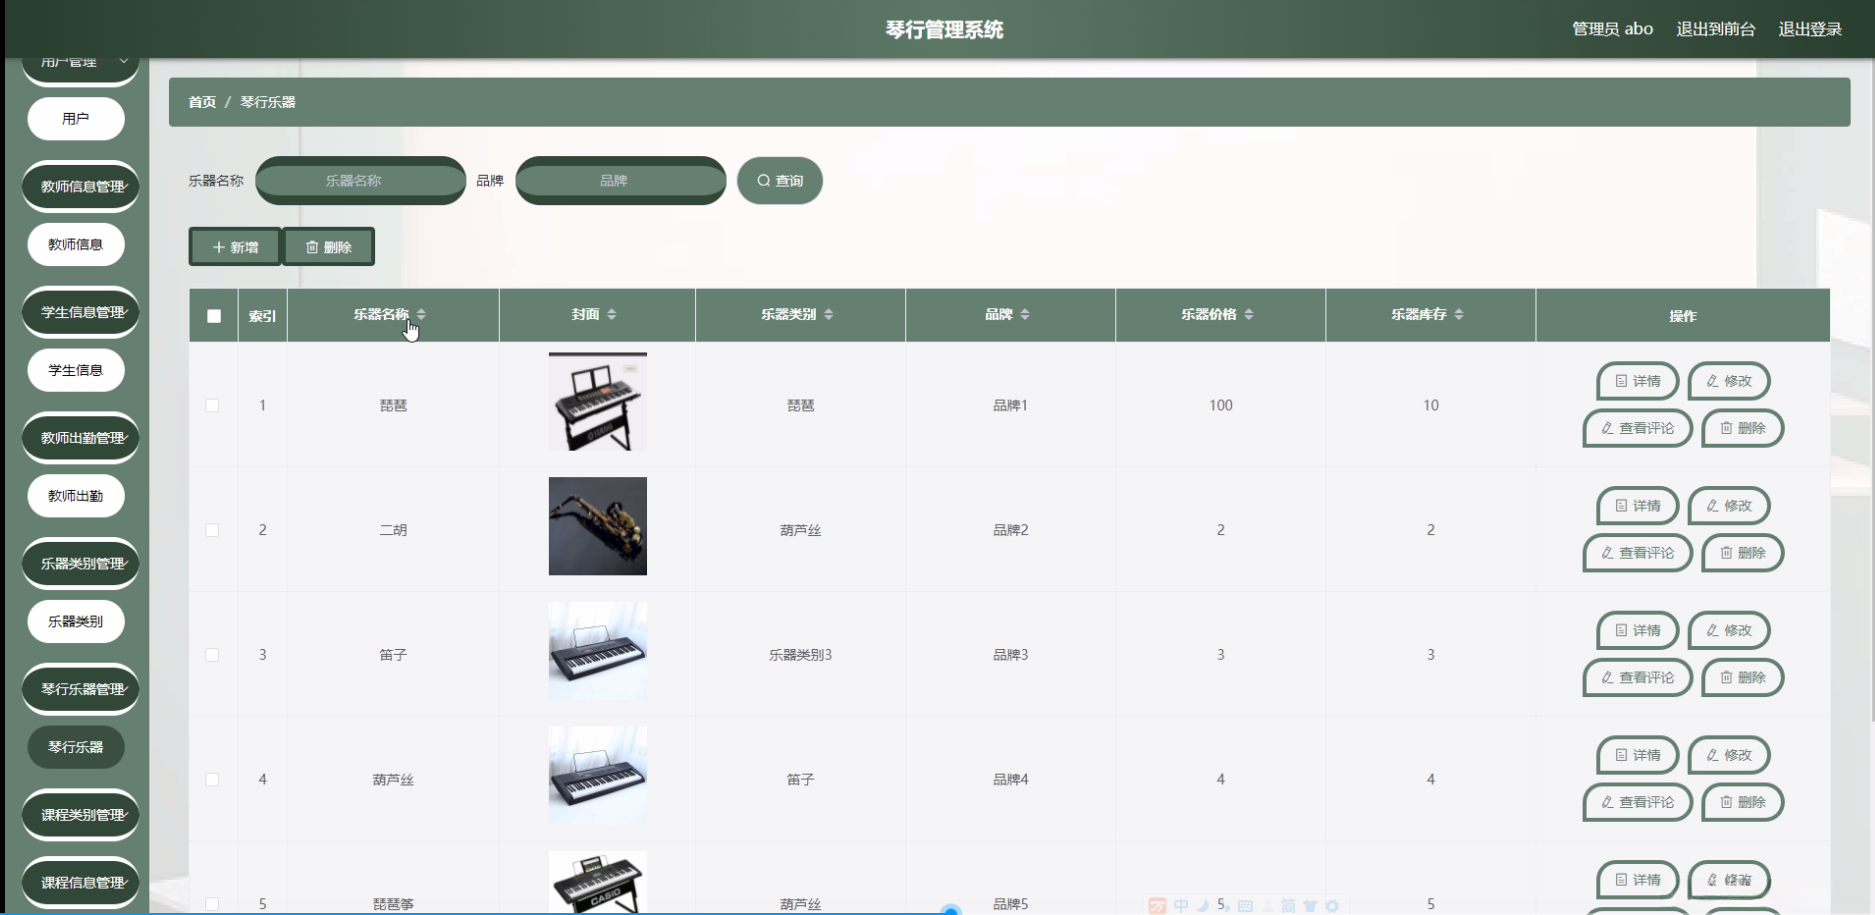
Task: Toggle the select-all checkbox in table header
Action: click(x=214, y=316)
